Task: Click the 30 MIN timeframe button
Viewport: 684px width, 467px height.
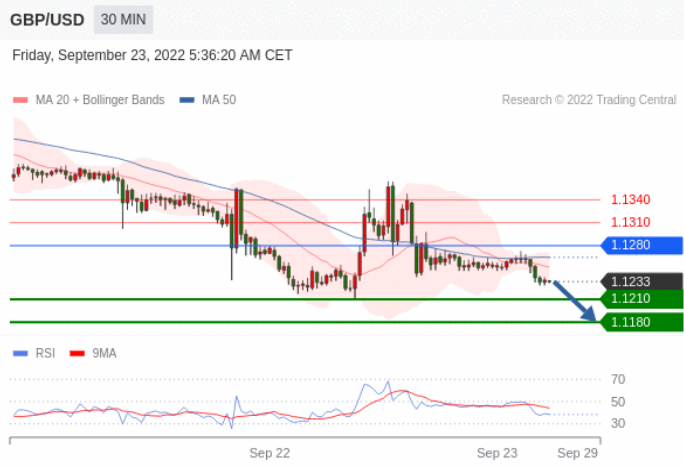Action: [x=123, y=20]
